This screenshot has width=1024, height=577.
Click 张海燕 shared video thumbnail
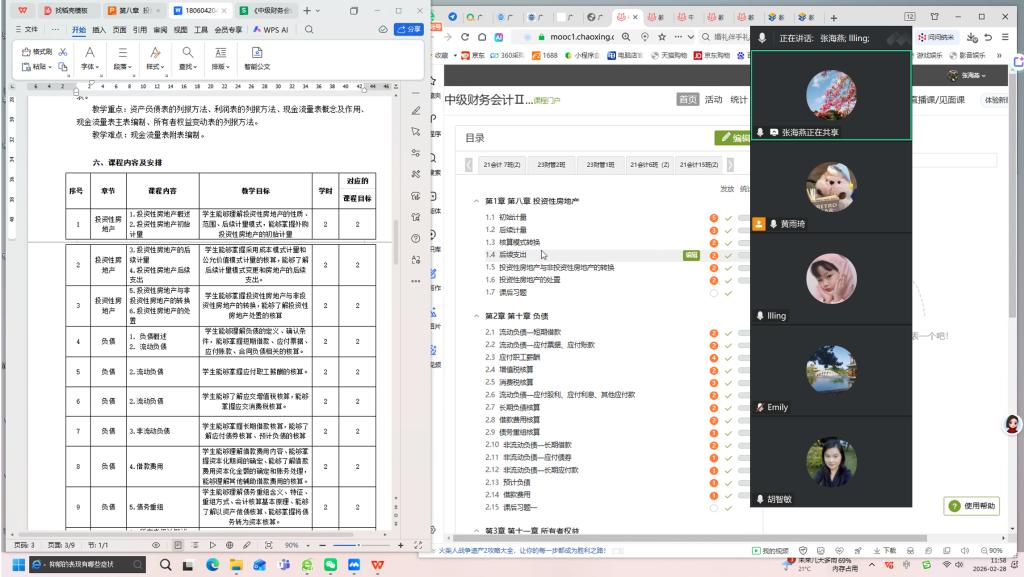click(830, 95)
